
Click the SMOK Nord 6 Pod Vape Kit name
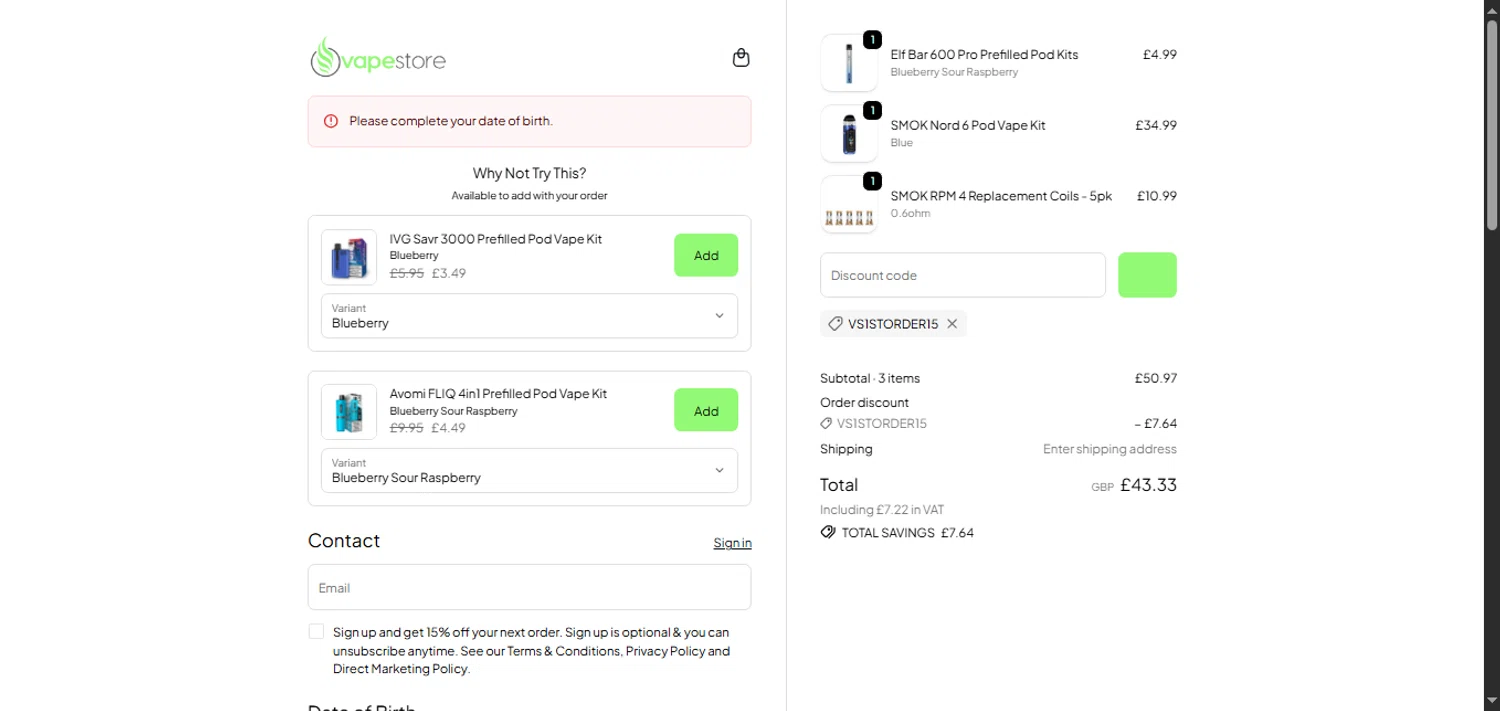[x=968, y=125]
